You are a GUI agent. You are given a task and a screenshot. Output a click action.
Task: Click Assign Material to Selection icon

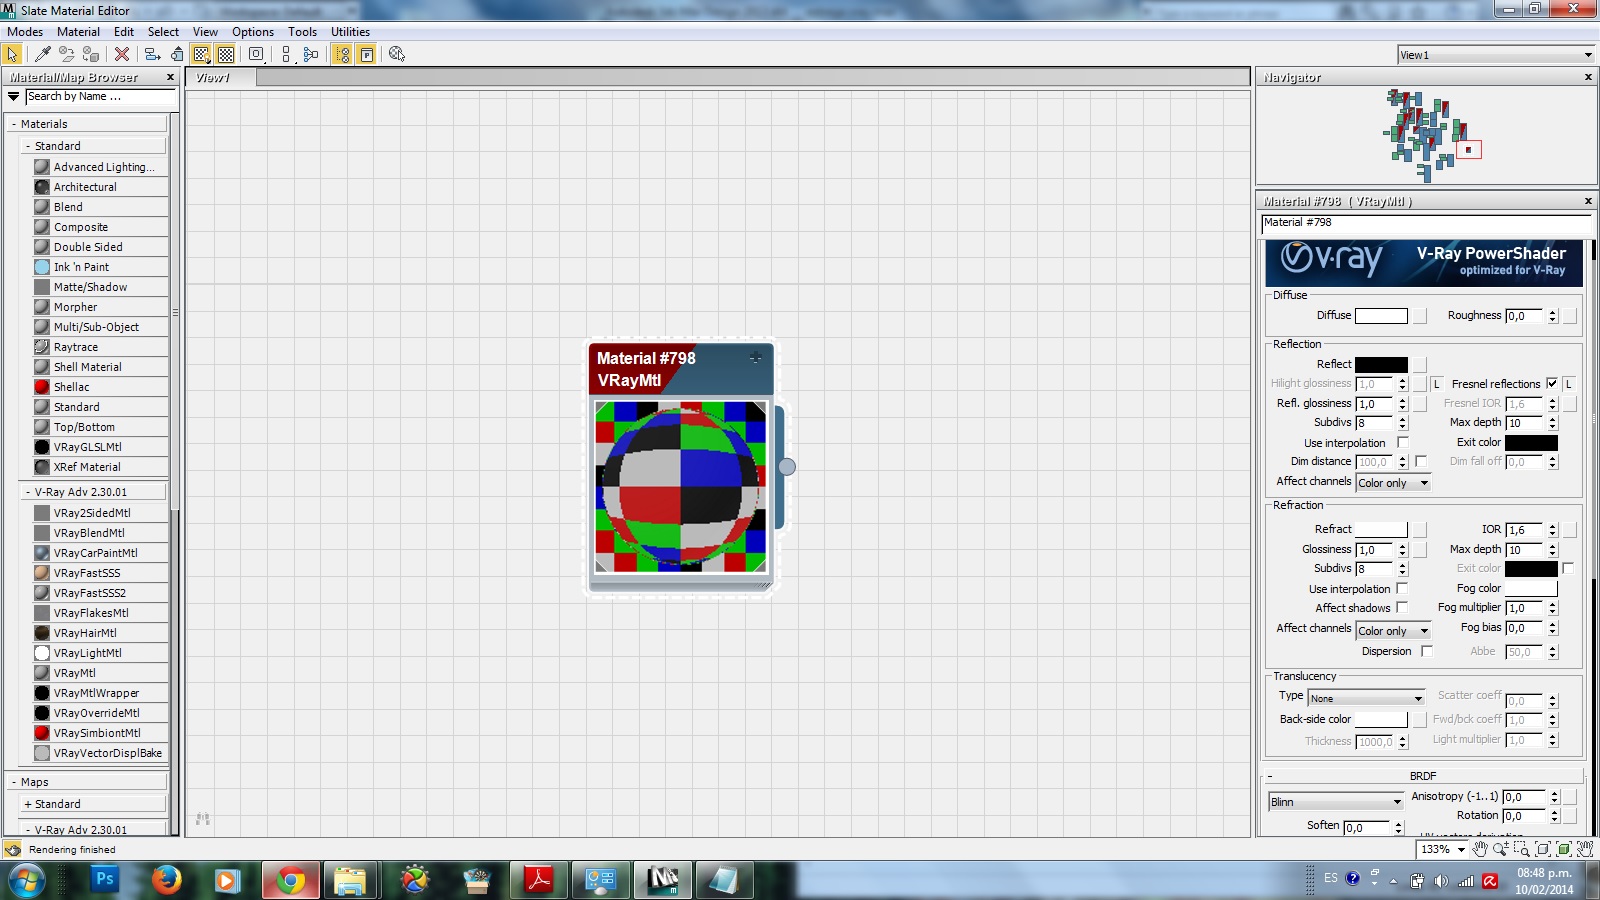pos(91,54)
